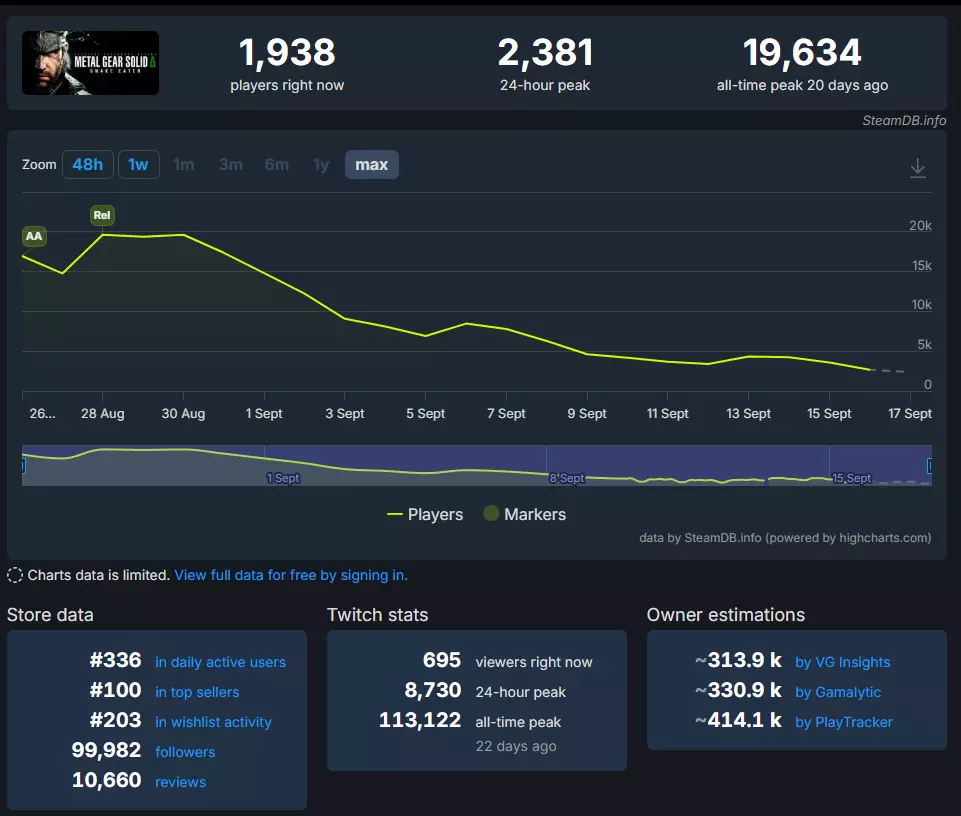Click the 28 Aug axis label
Viewport: 961px width, 816px height.
(102, 413)
